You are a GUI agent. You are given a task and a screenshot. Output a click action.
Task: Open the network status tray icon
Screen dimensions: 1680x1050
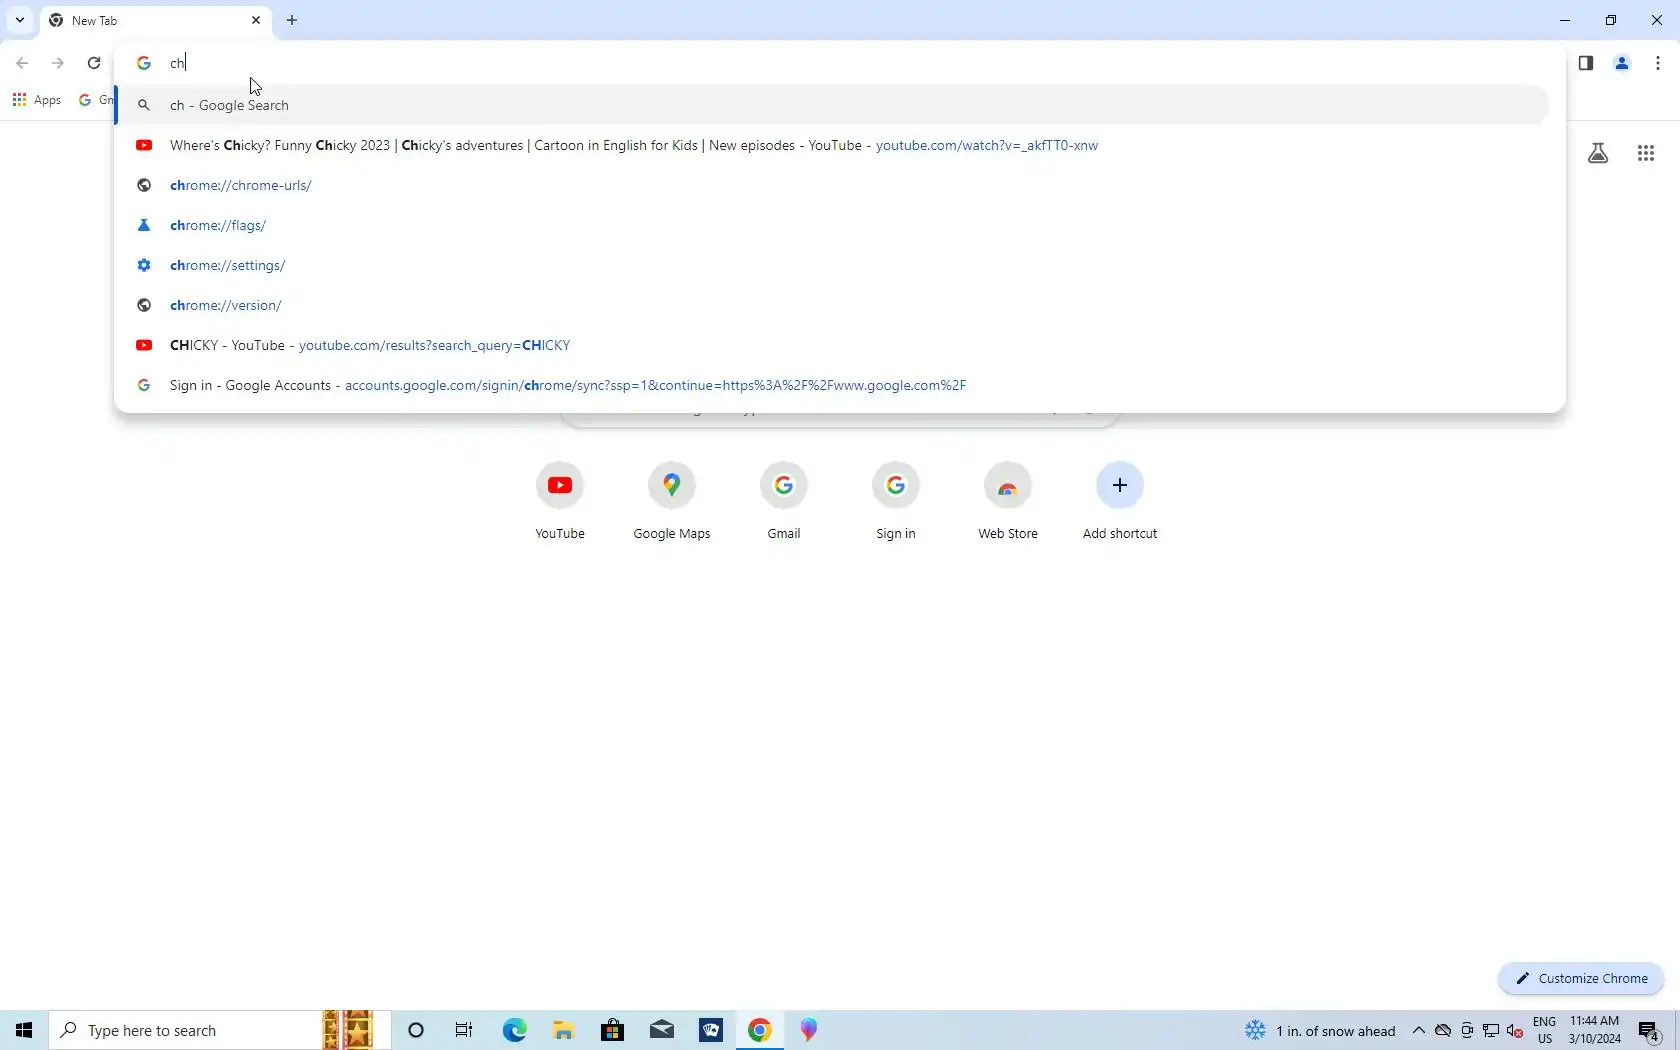(x=1491, y=1030)
